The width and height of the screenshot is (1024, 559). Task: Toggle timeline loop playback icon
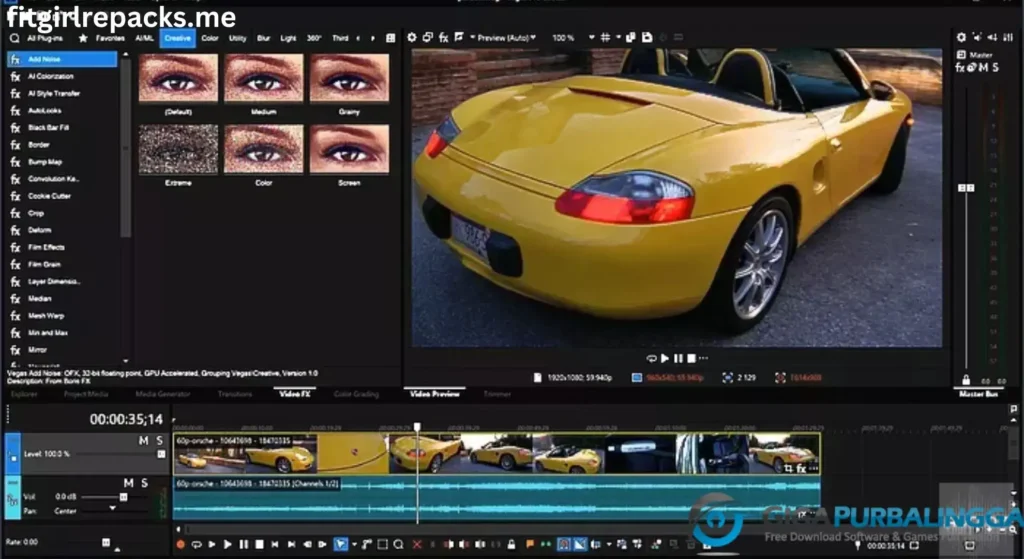(x=197, y=544)
